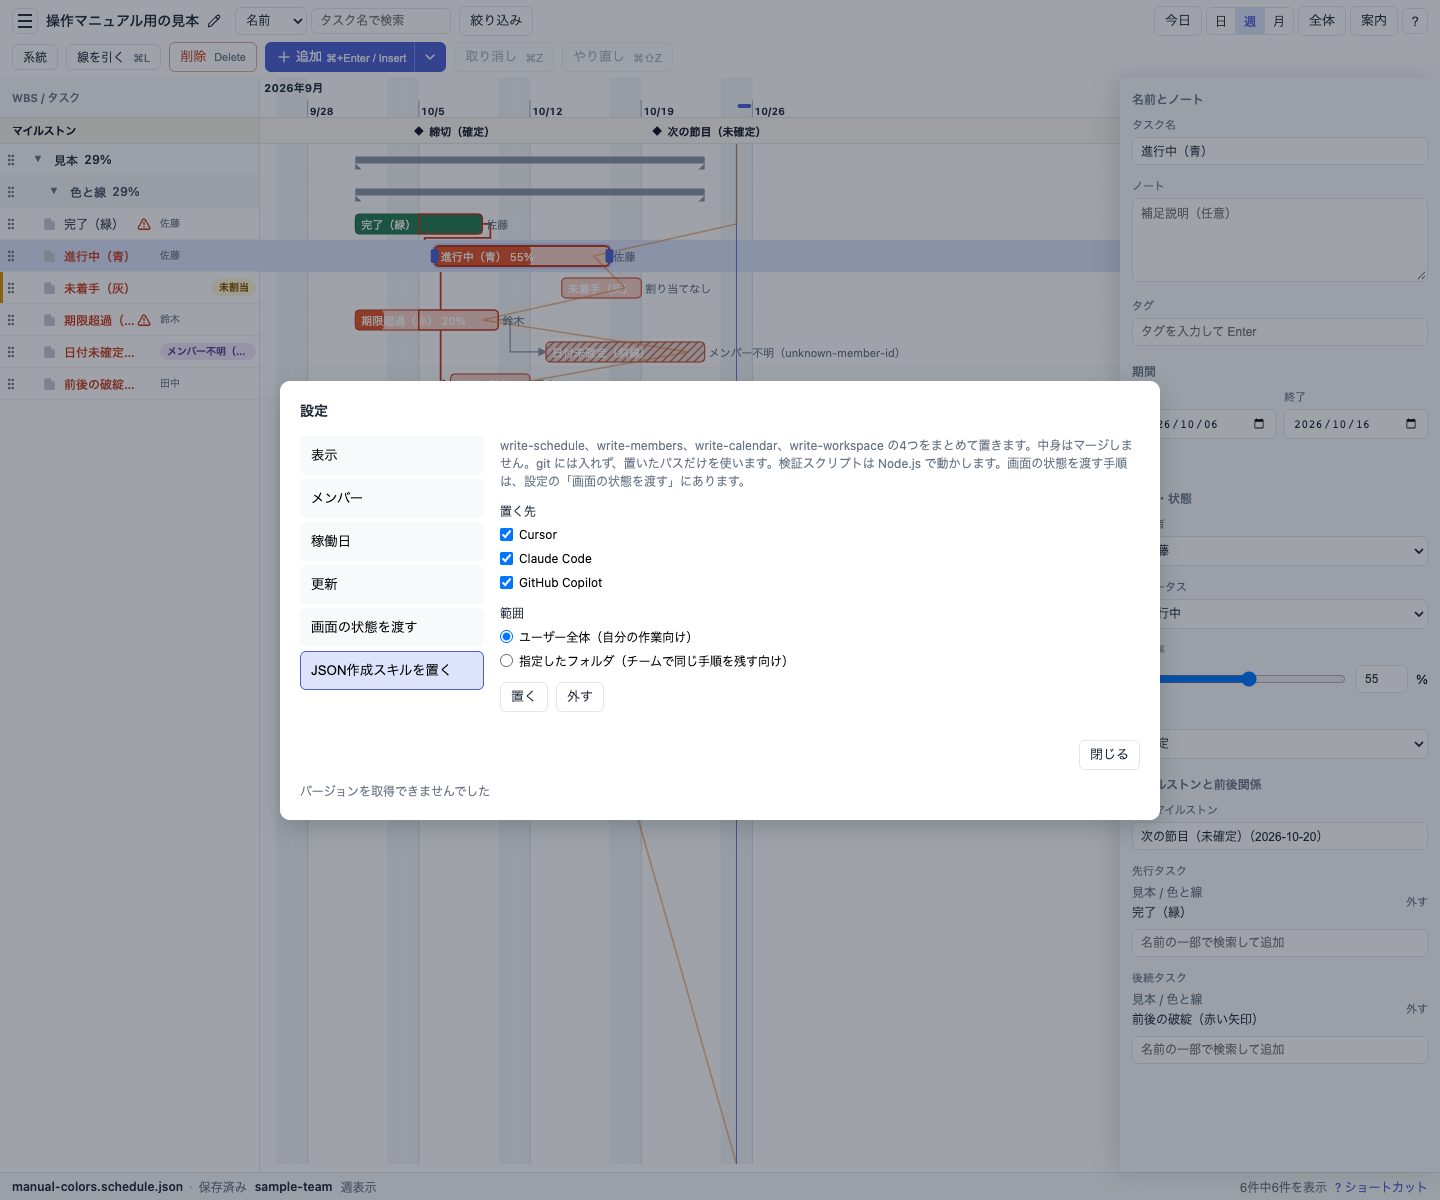The height and width of the screenshot is (1200, 1440).
Task: Open 画面の状態を渡す settings tab
Action: coord(392,627)
